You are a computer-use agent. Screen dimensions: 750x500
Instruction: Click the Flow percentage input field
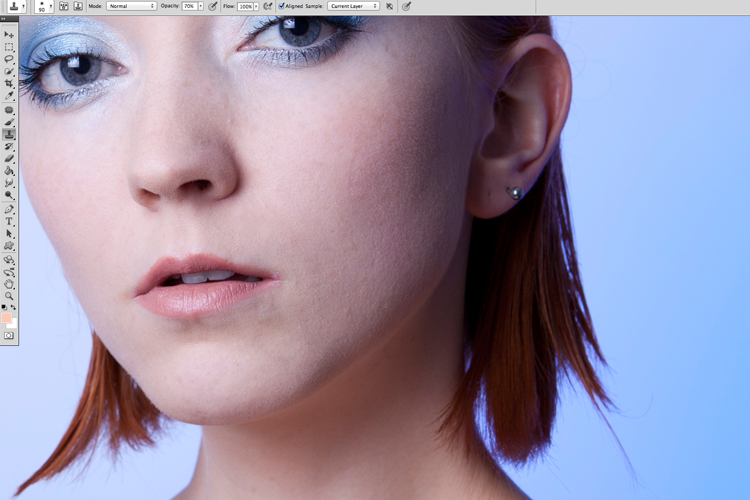[x=245, y=6]
